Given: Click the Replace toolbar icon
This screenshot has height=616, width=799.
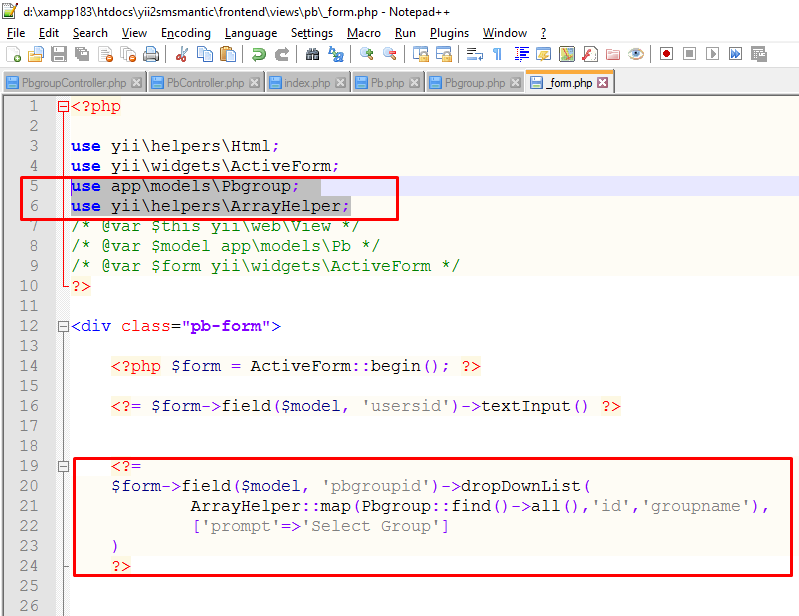Looking at the screenshot, I should pyautogui.click(x=335, y=54).
